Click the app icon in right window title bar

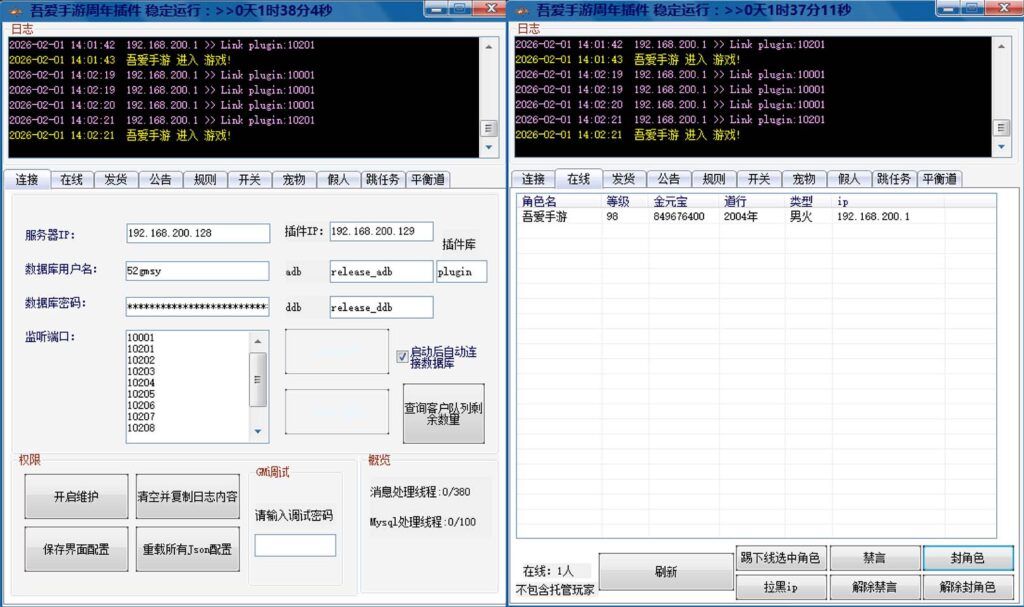tap(521, 9)
